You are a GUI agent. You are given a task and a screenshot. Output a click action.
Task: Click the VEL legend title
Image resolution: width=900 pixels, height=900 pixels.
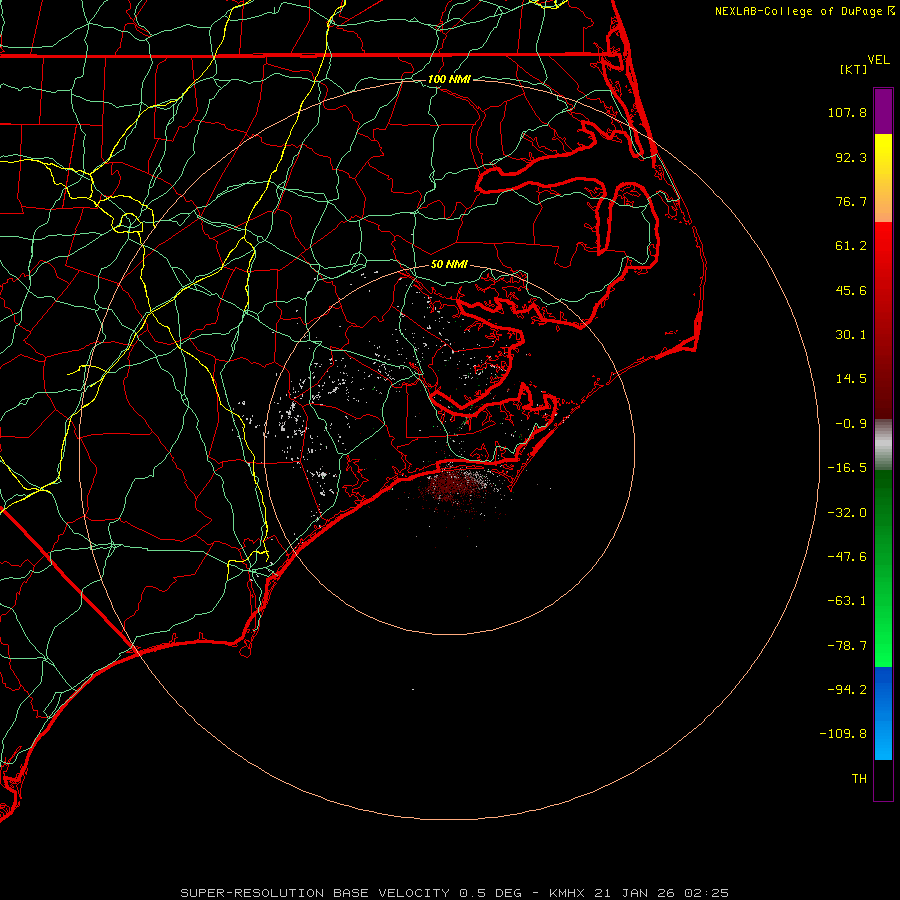[x=878, y=60]
